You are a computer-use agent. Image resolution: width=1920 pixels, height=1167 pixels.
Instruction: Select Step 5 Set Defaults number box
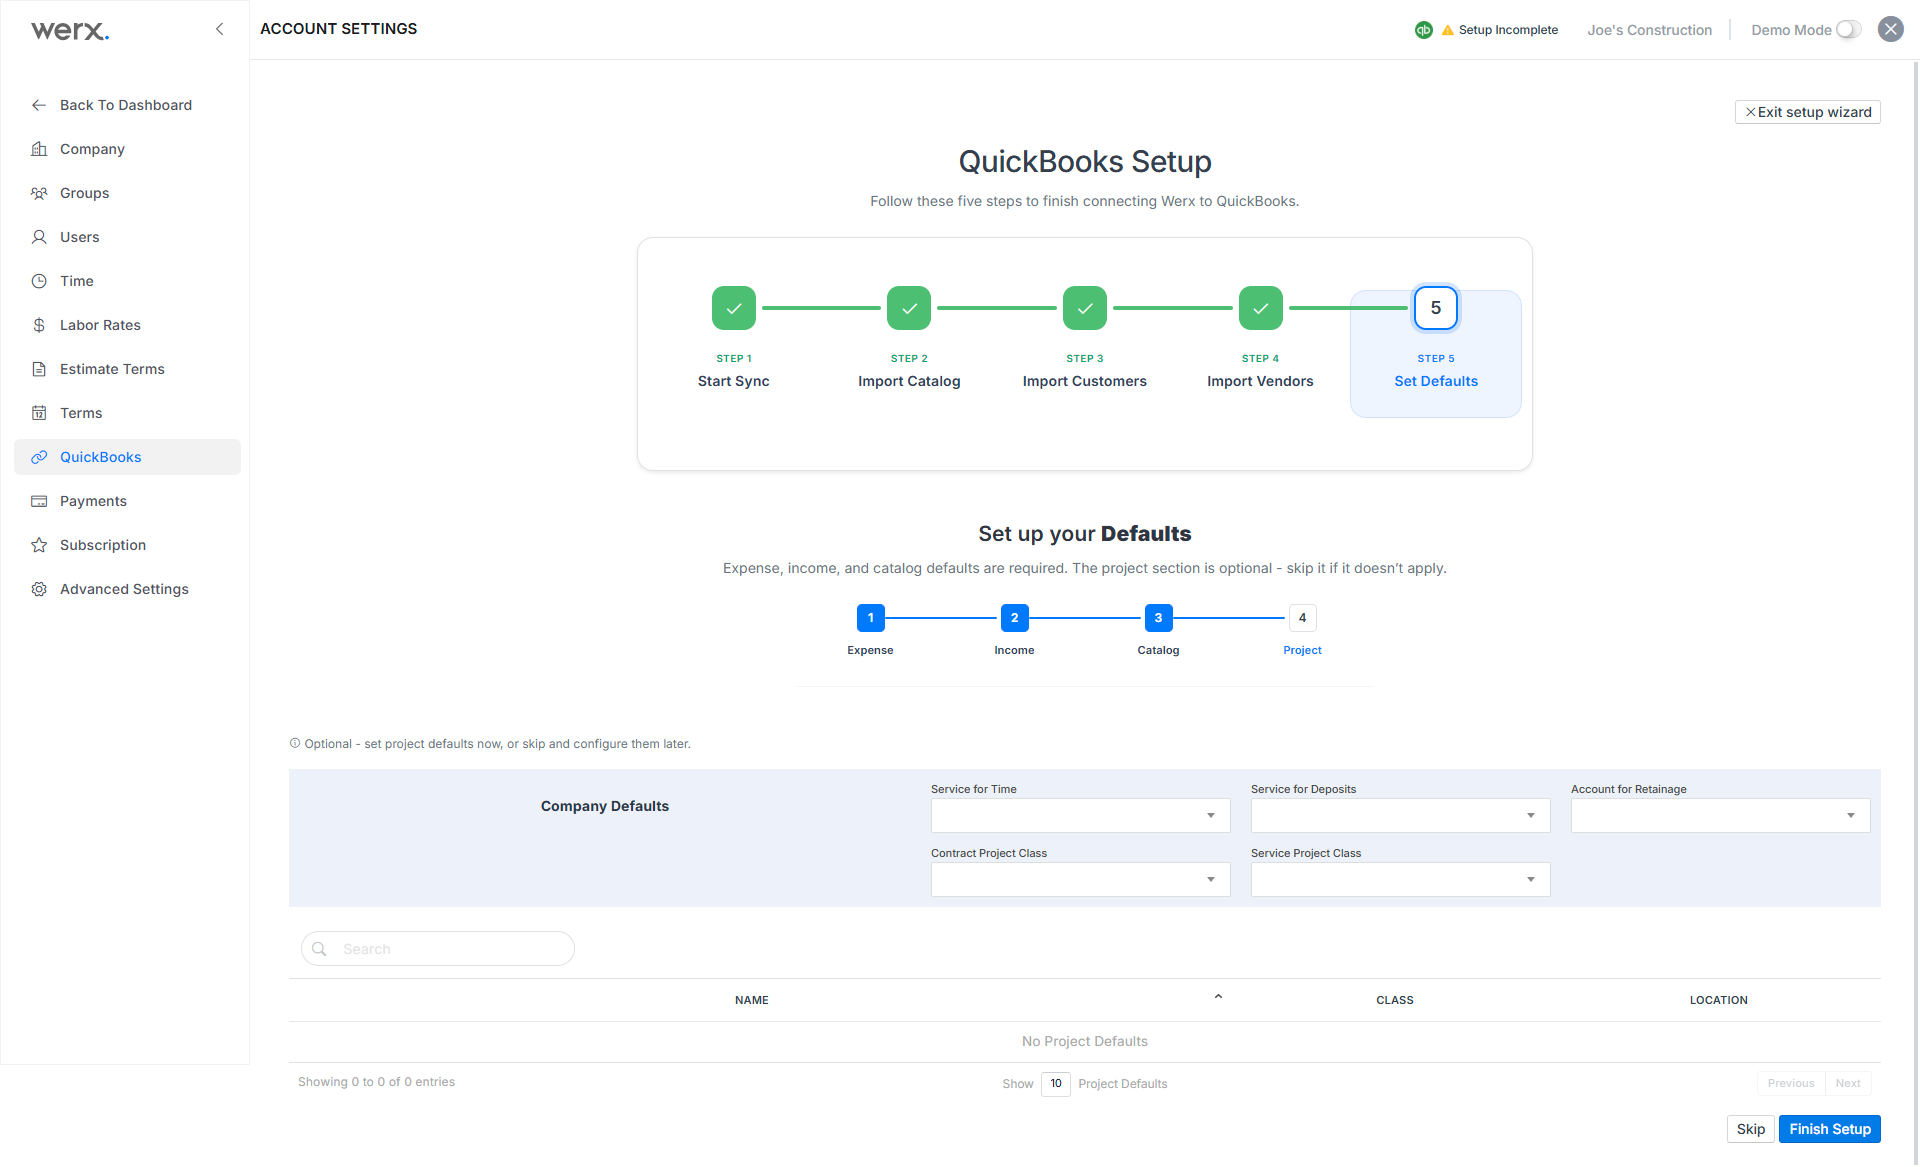tap(1436, 308)
